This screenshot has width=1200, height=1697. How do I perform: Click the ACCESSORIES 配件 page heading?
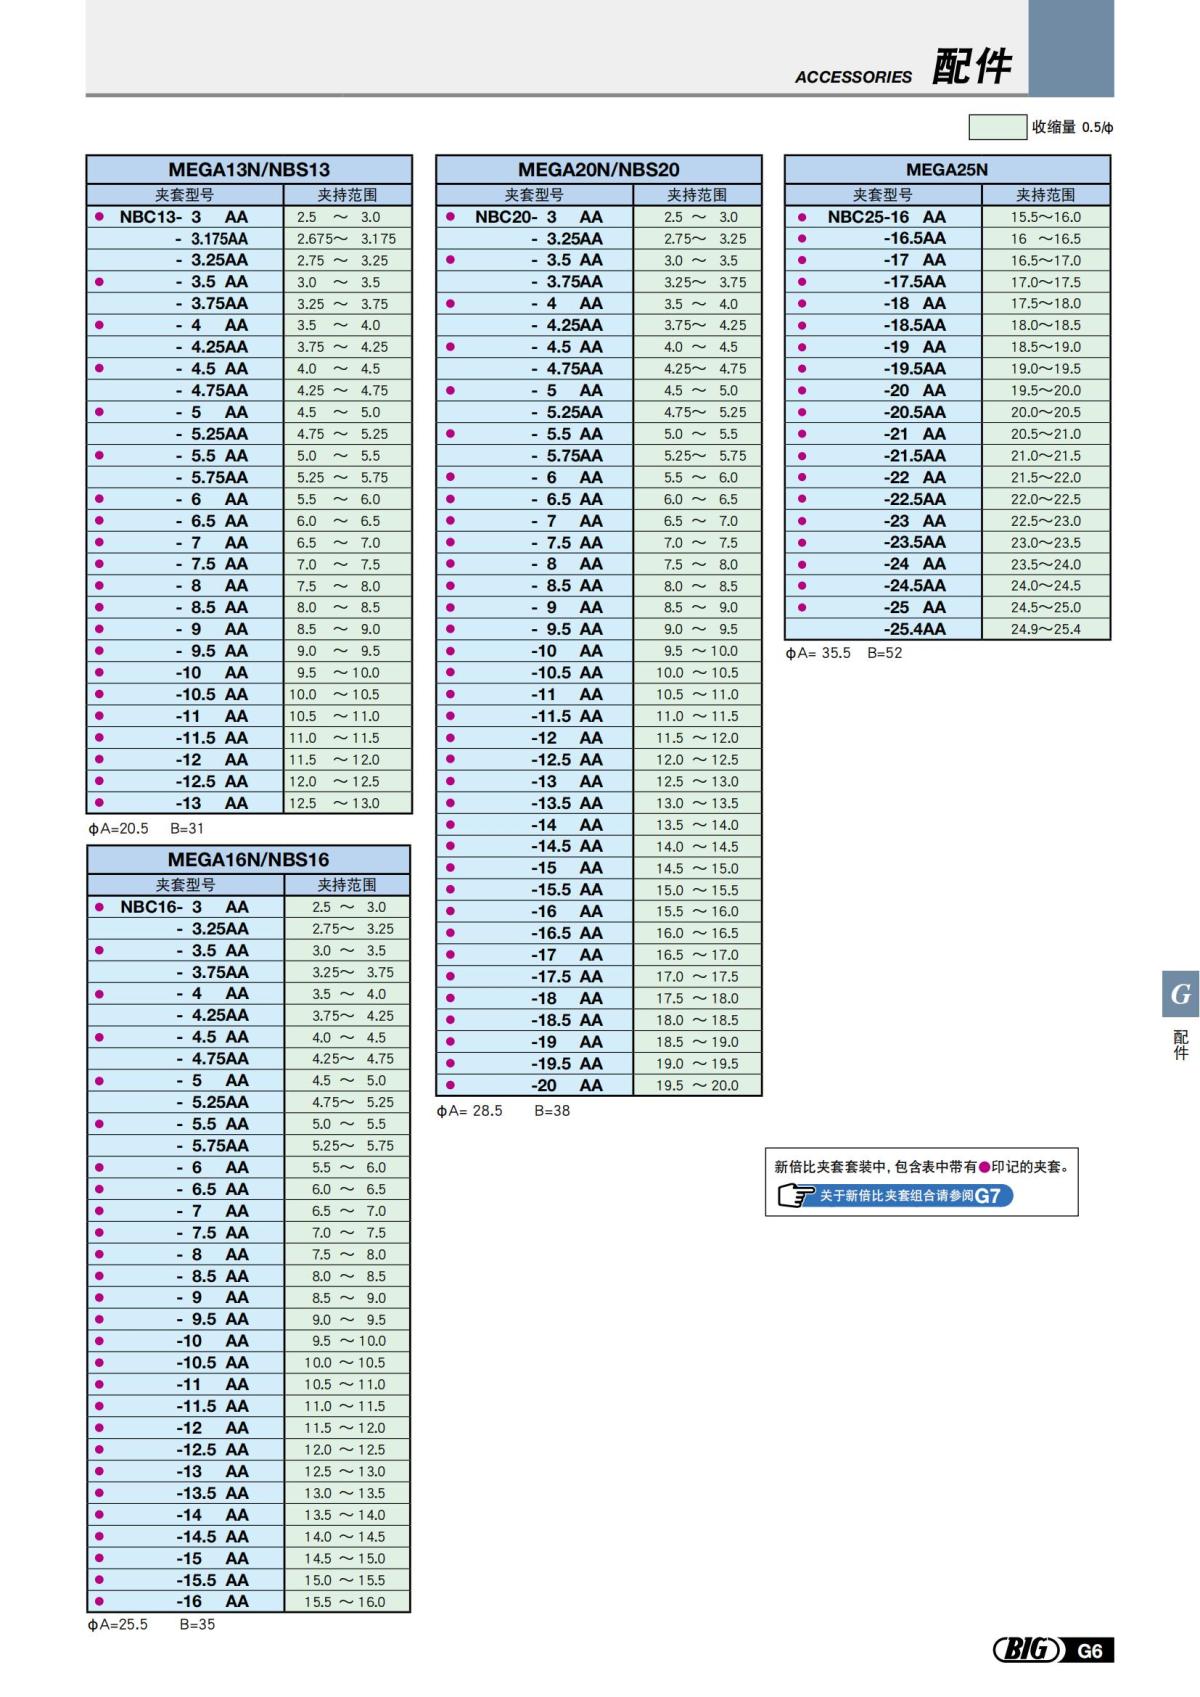click(x=903, y=68)
